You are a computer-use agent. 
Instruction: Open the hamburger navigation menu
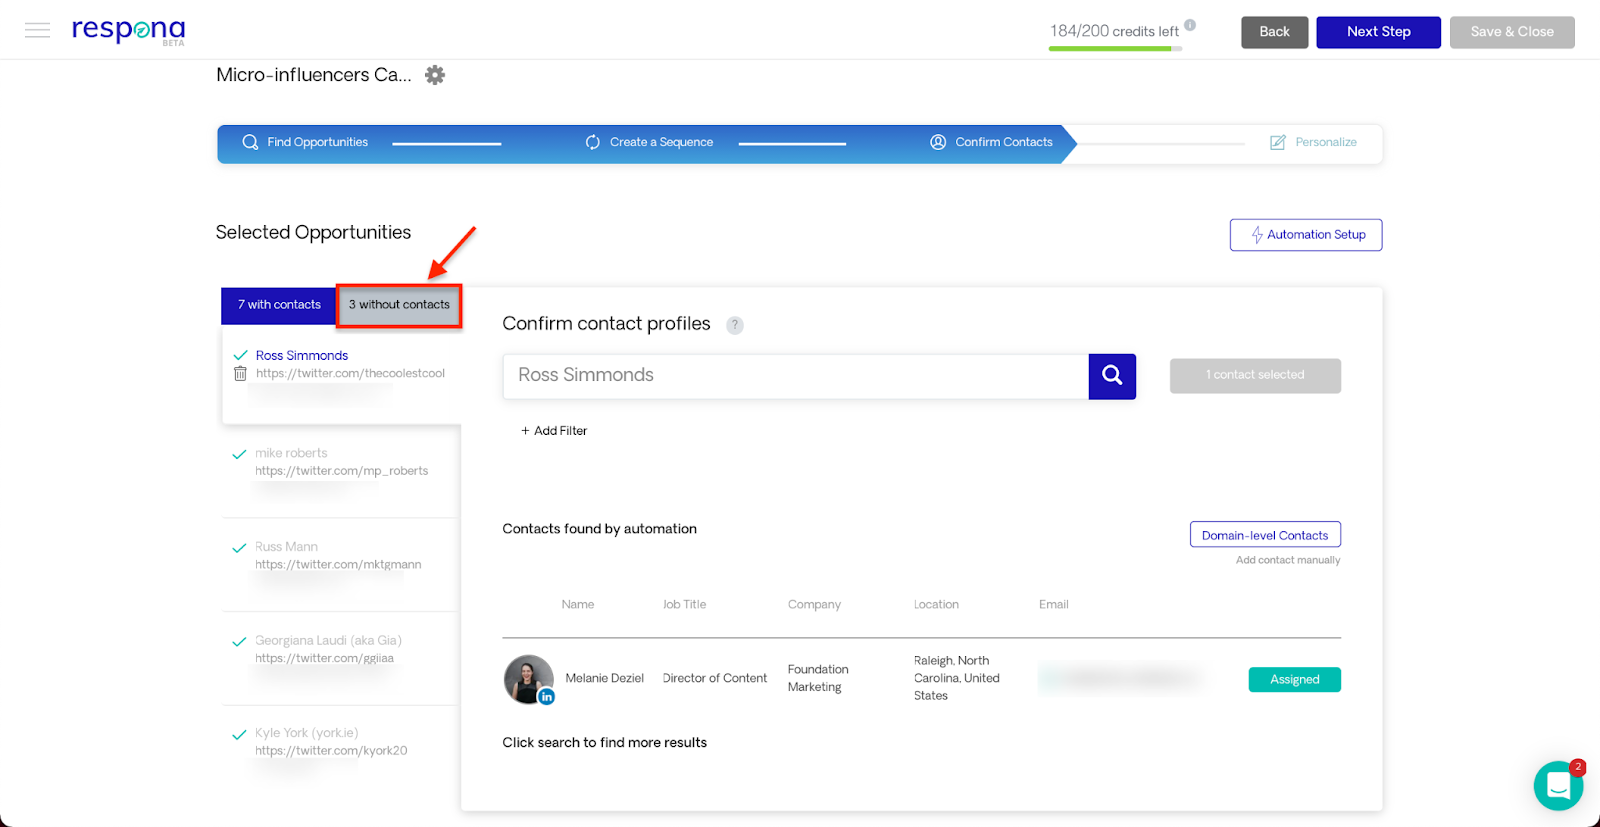(37, 30)
